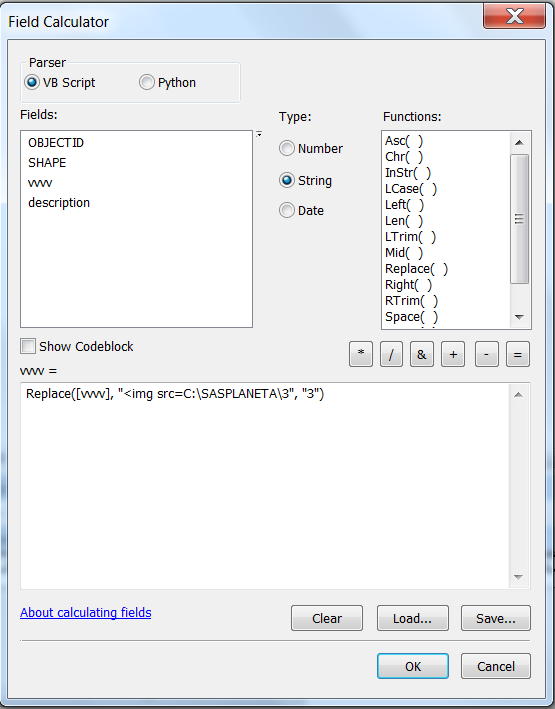Viewport: 555px width, 709px height.
Task: Click the Functions list down arrow
Action: [519, 317]
